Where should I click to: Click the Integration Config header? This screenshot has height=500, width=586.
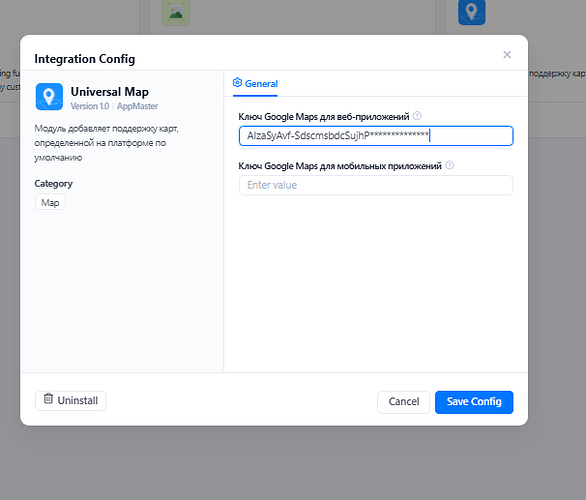[85, 59]
